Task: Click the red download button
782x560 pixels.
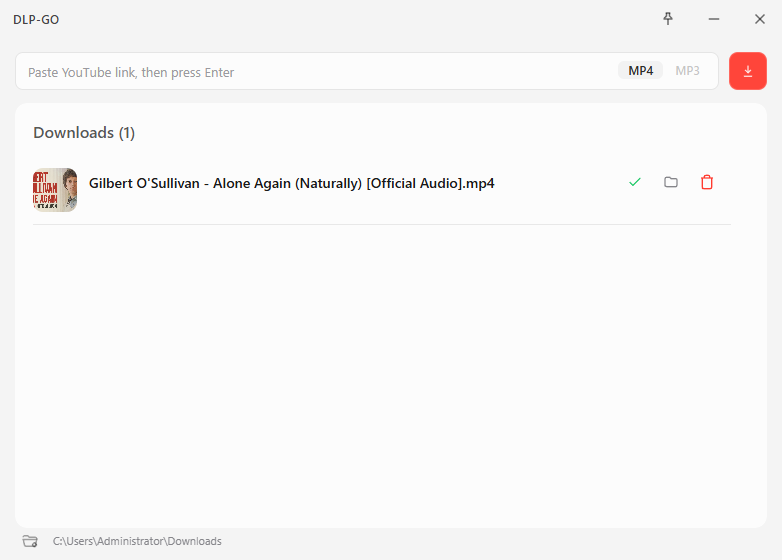Action: 747,71
